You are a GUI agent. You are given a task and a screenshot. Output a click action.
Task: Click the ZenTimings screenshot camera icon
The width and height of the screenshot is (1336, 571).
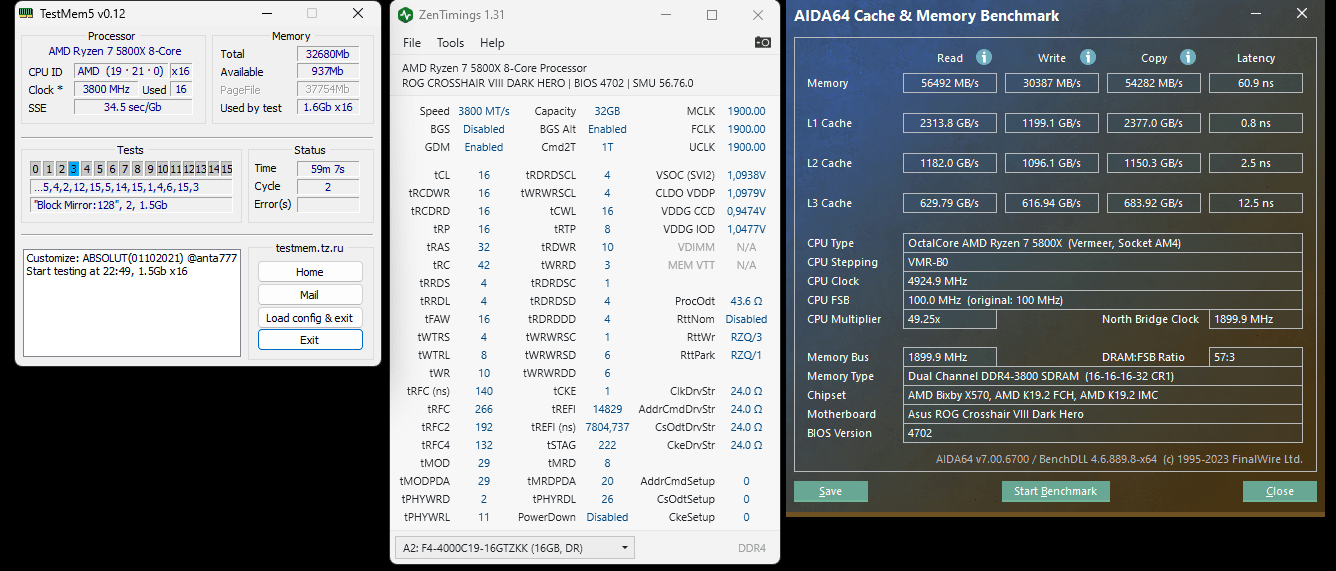point(763,42)
